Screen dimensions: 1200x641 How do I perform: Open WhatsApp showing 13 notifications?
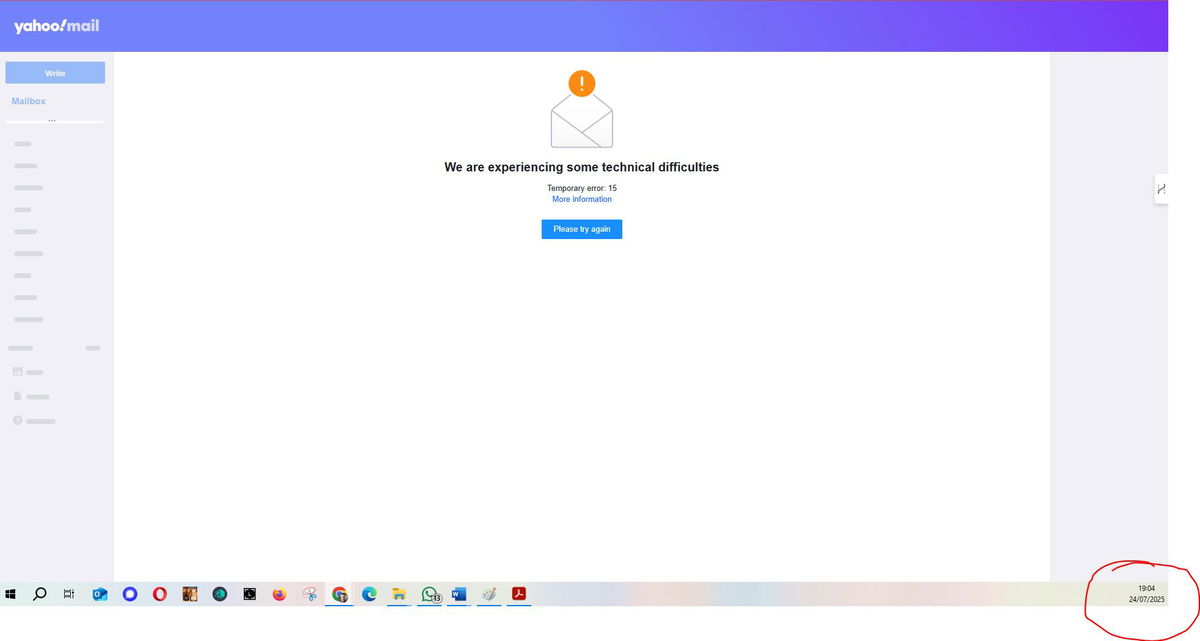[429, 593]
